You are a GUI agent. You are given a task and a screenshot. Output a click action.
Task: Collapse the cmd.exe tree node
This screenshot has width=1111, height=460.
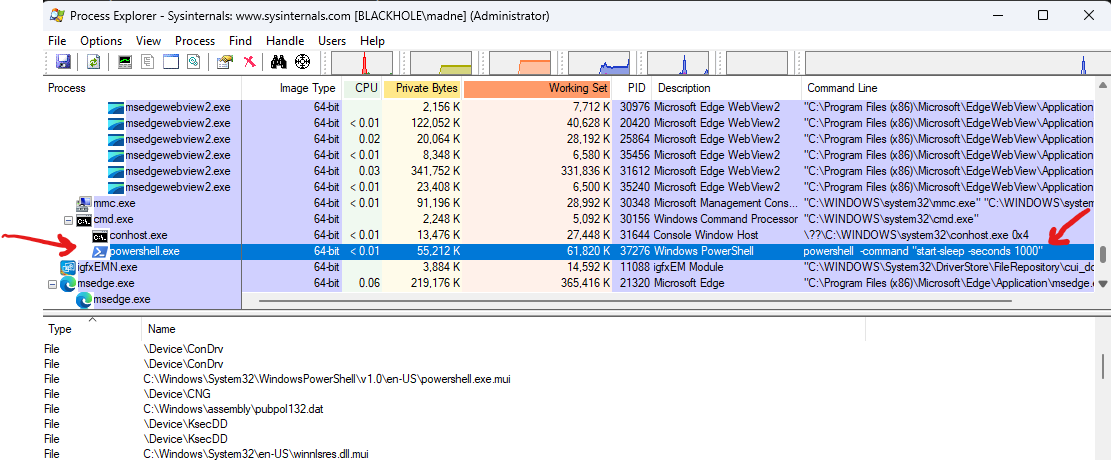click(x=68, y=220)
